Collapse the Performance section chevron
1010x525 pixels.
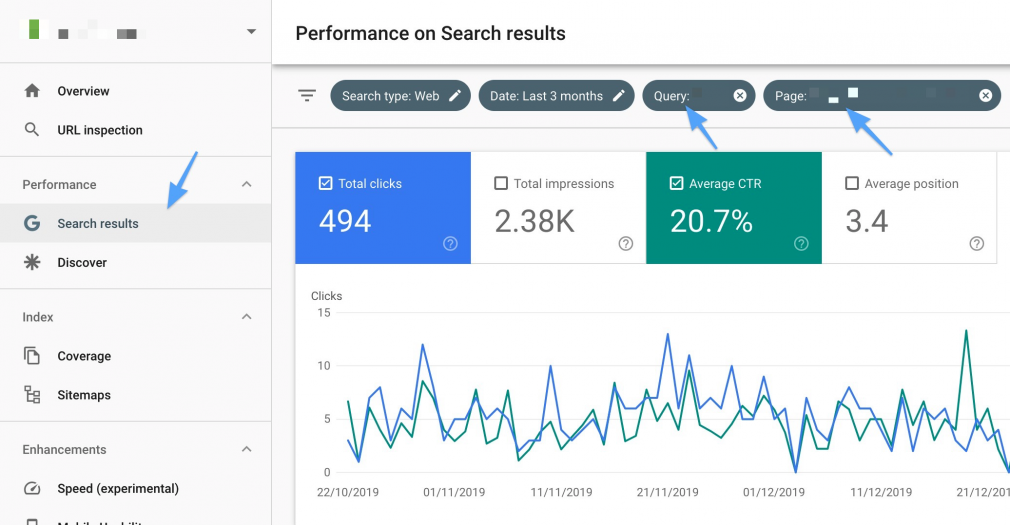246,184
